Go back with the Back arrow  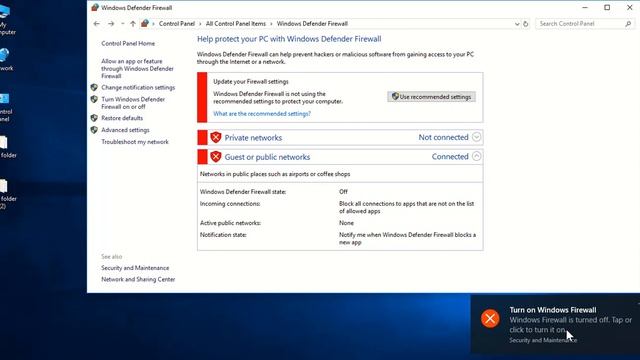(97, 24)
